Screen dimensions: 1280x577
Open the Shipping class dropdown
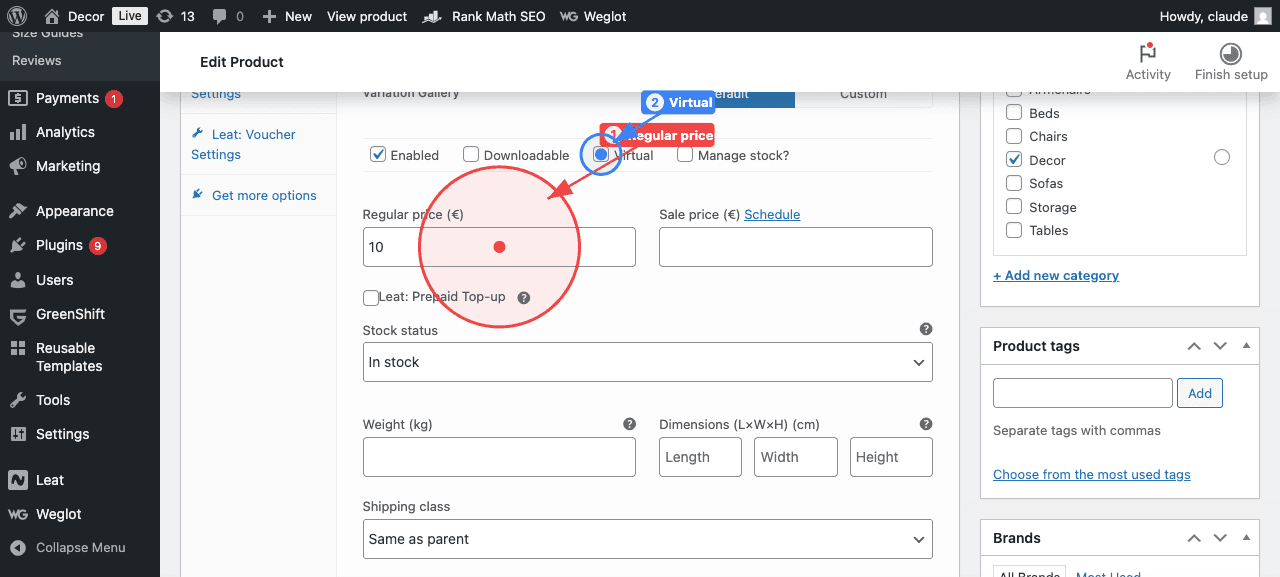tap(648, 539)
